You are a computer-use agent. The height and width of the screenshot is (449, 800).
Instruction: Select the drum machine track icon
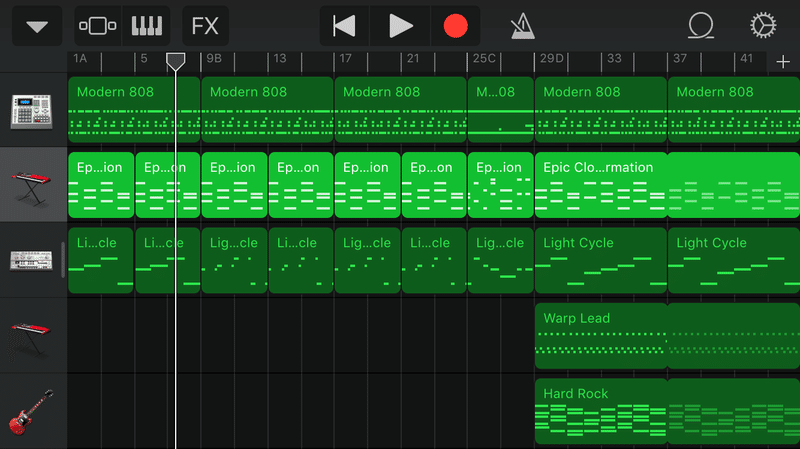(x=32, y=111)
